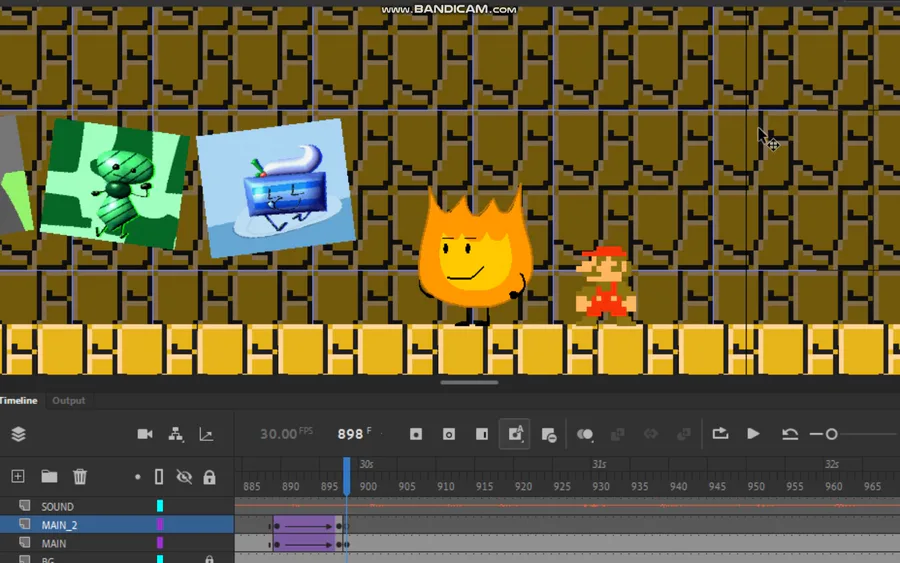Play the animation
900x563 pixels.
pyautogui.click(x=754, y=434)
